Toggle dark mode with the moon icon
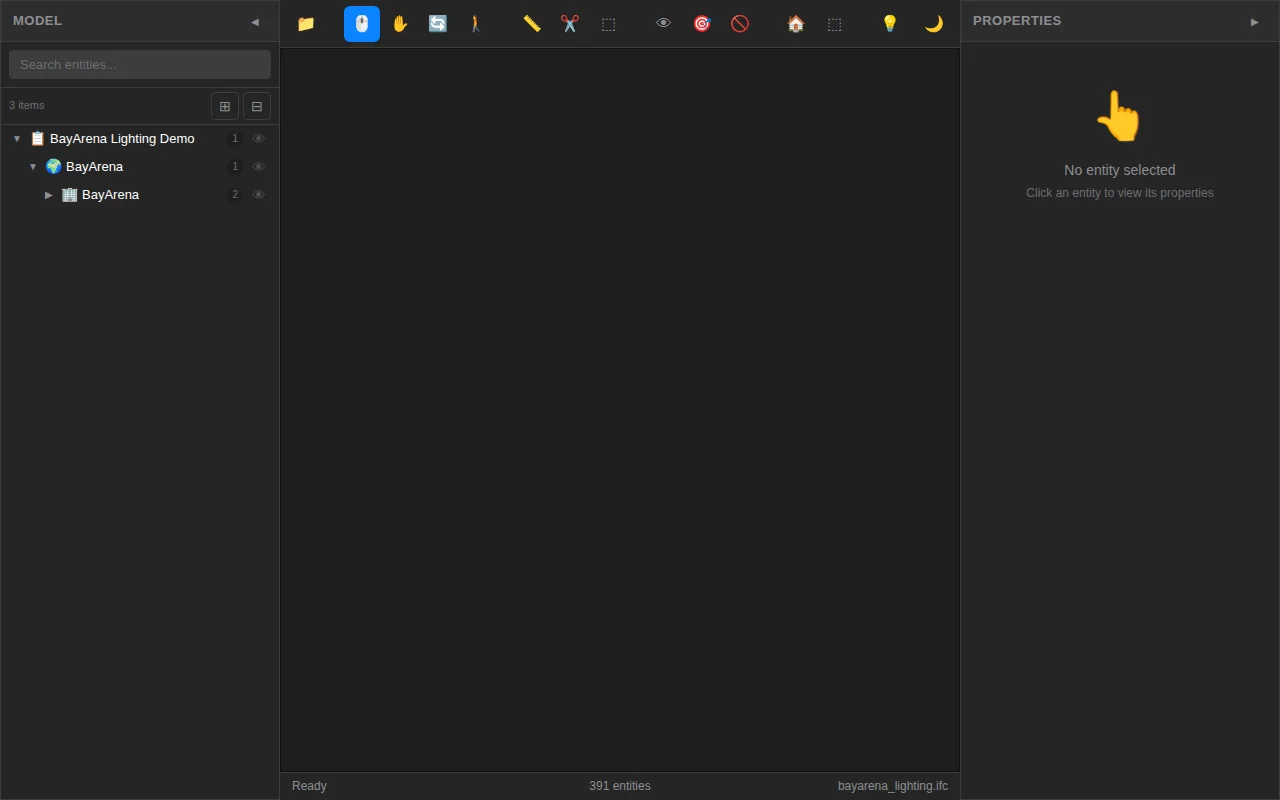The height and width of the screenshot is (800, 1280). (x=934, y=24)
